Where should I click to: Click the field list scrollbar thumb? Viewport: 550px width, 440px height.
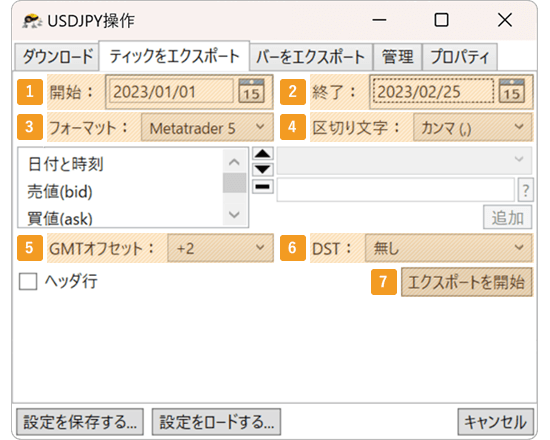234,182
